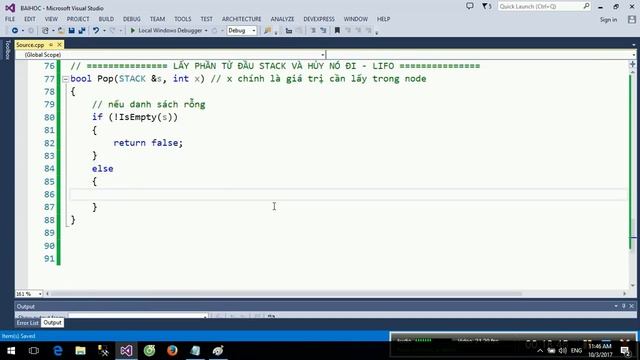Open Task View from the taskbar
Image resolution: width=640 pixels, height=360 pixels.
tap(34, 351)
